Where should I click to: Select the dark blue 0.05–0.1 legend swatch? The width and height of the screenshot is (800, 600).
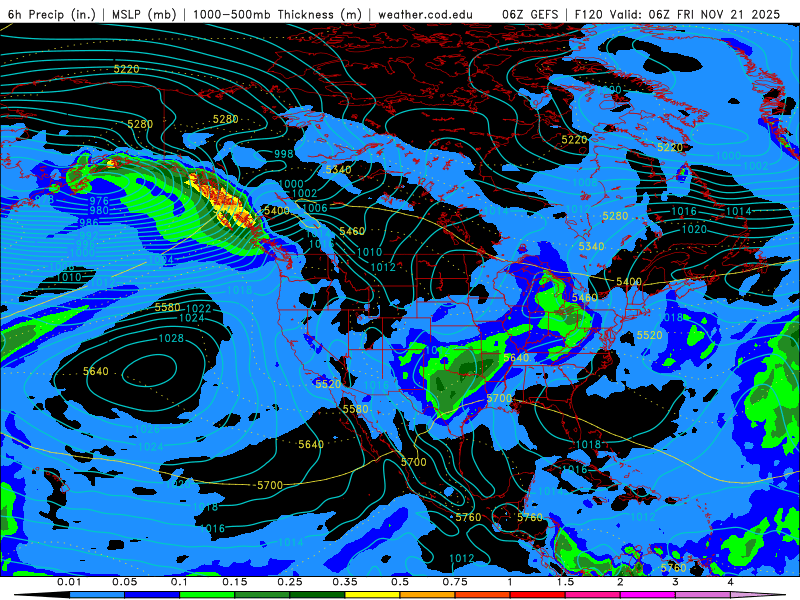pyautogui.click(x=152, y=595)
